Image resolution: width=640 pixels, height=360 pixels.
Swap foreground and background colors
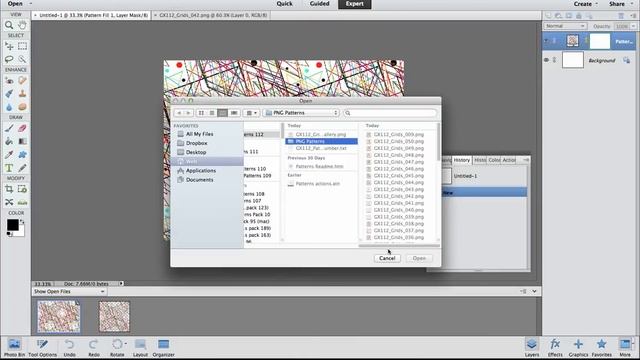(22, 222)
